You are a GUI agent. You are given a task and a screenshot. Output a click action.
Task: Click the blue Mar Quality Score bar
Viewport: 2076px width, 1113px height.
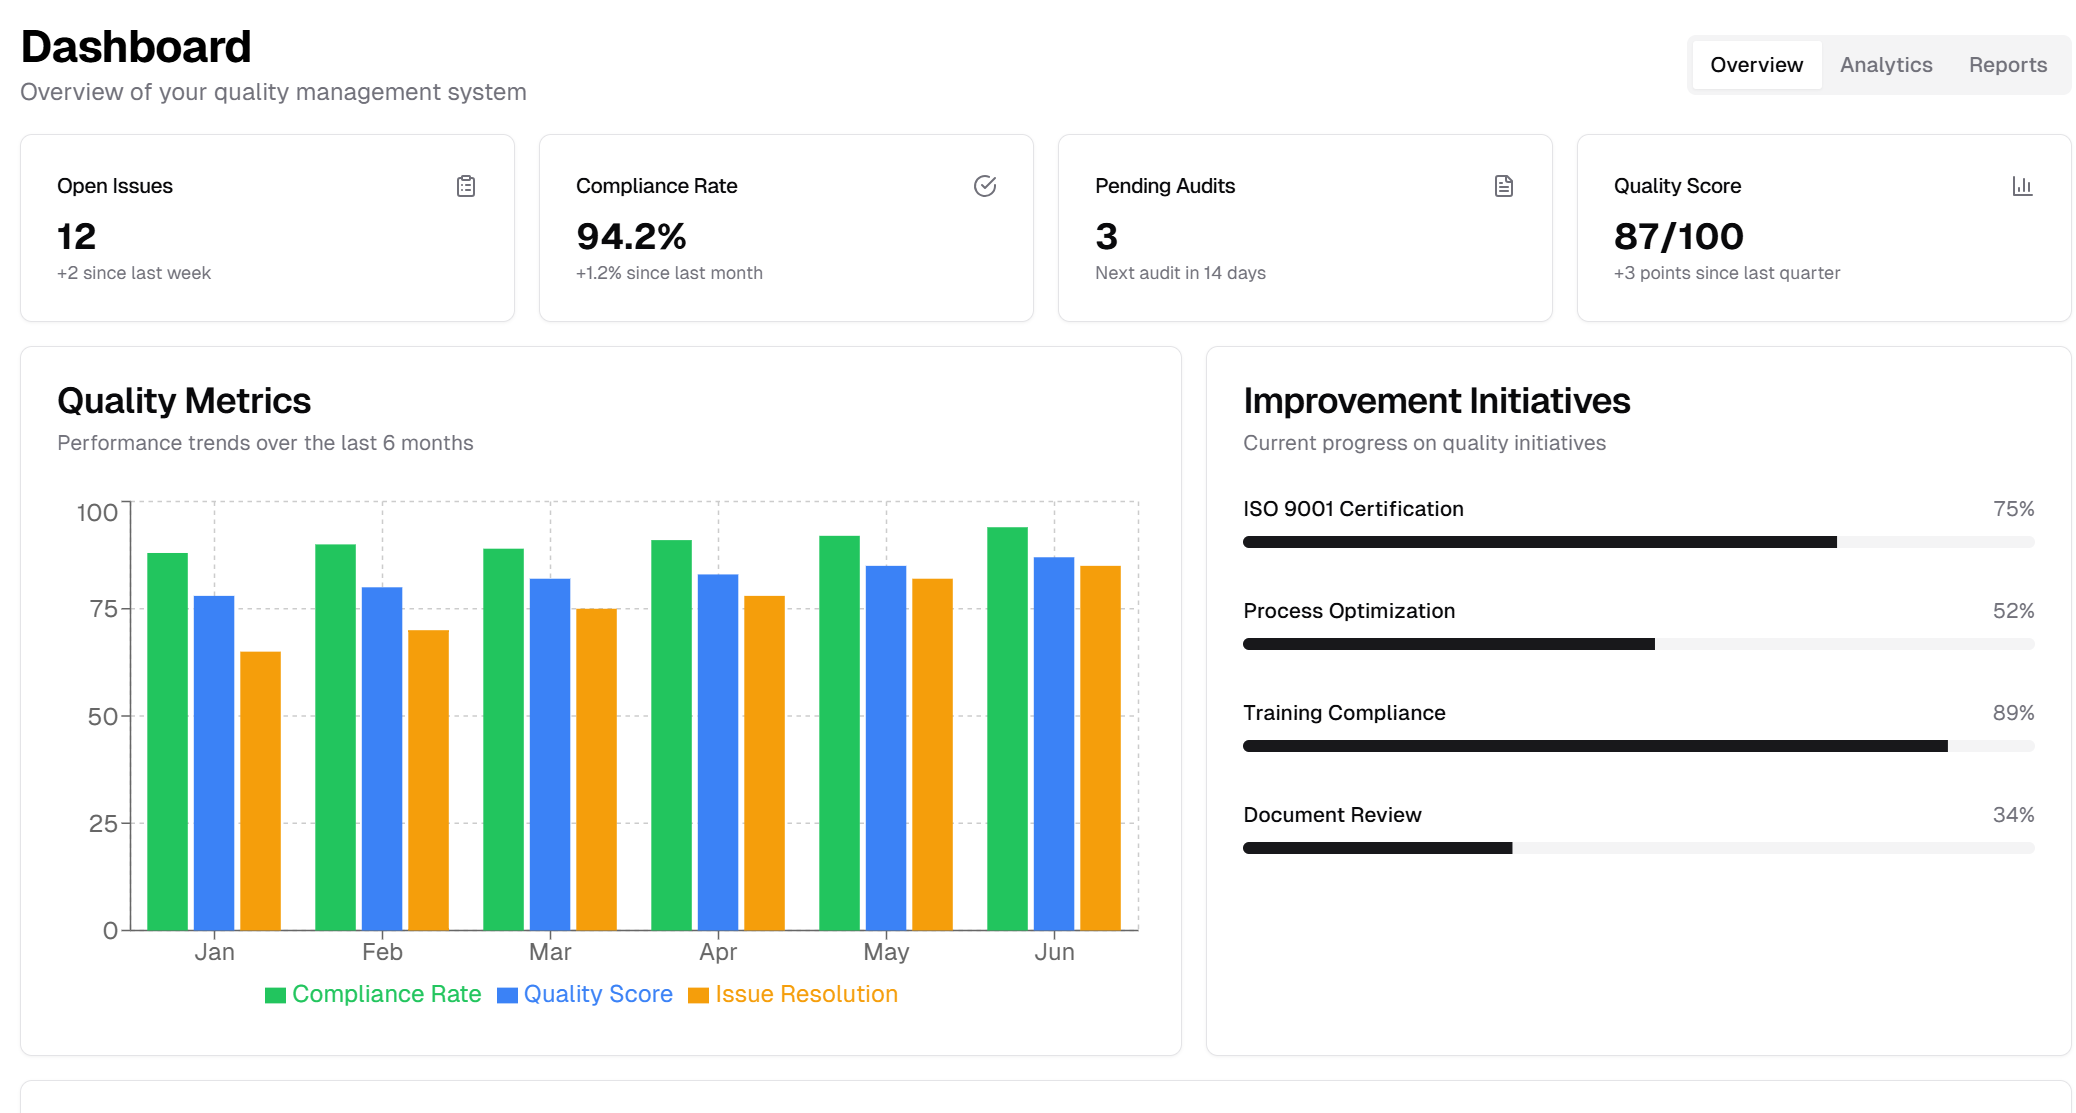point(550,754)
